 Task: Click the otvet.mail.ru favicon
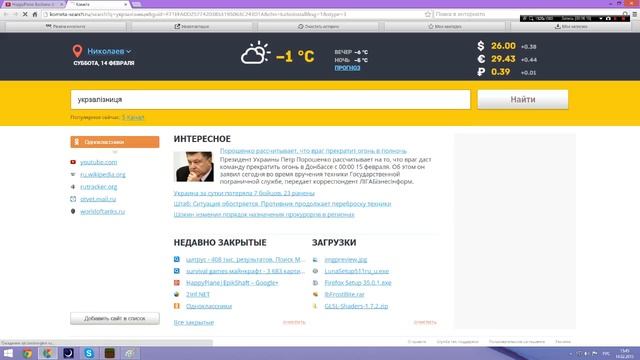click(73, 199)
